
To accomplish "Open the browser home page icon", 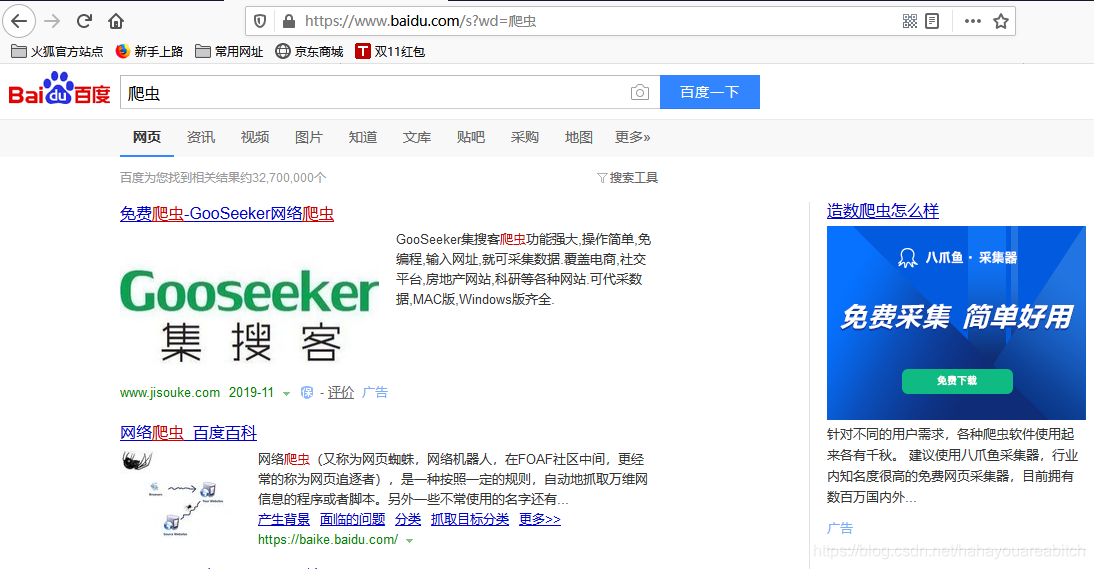I will [116, 21].
